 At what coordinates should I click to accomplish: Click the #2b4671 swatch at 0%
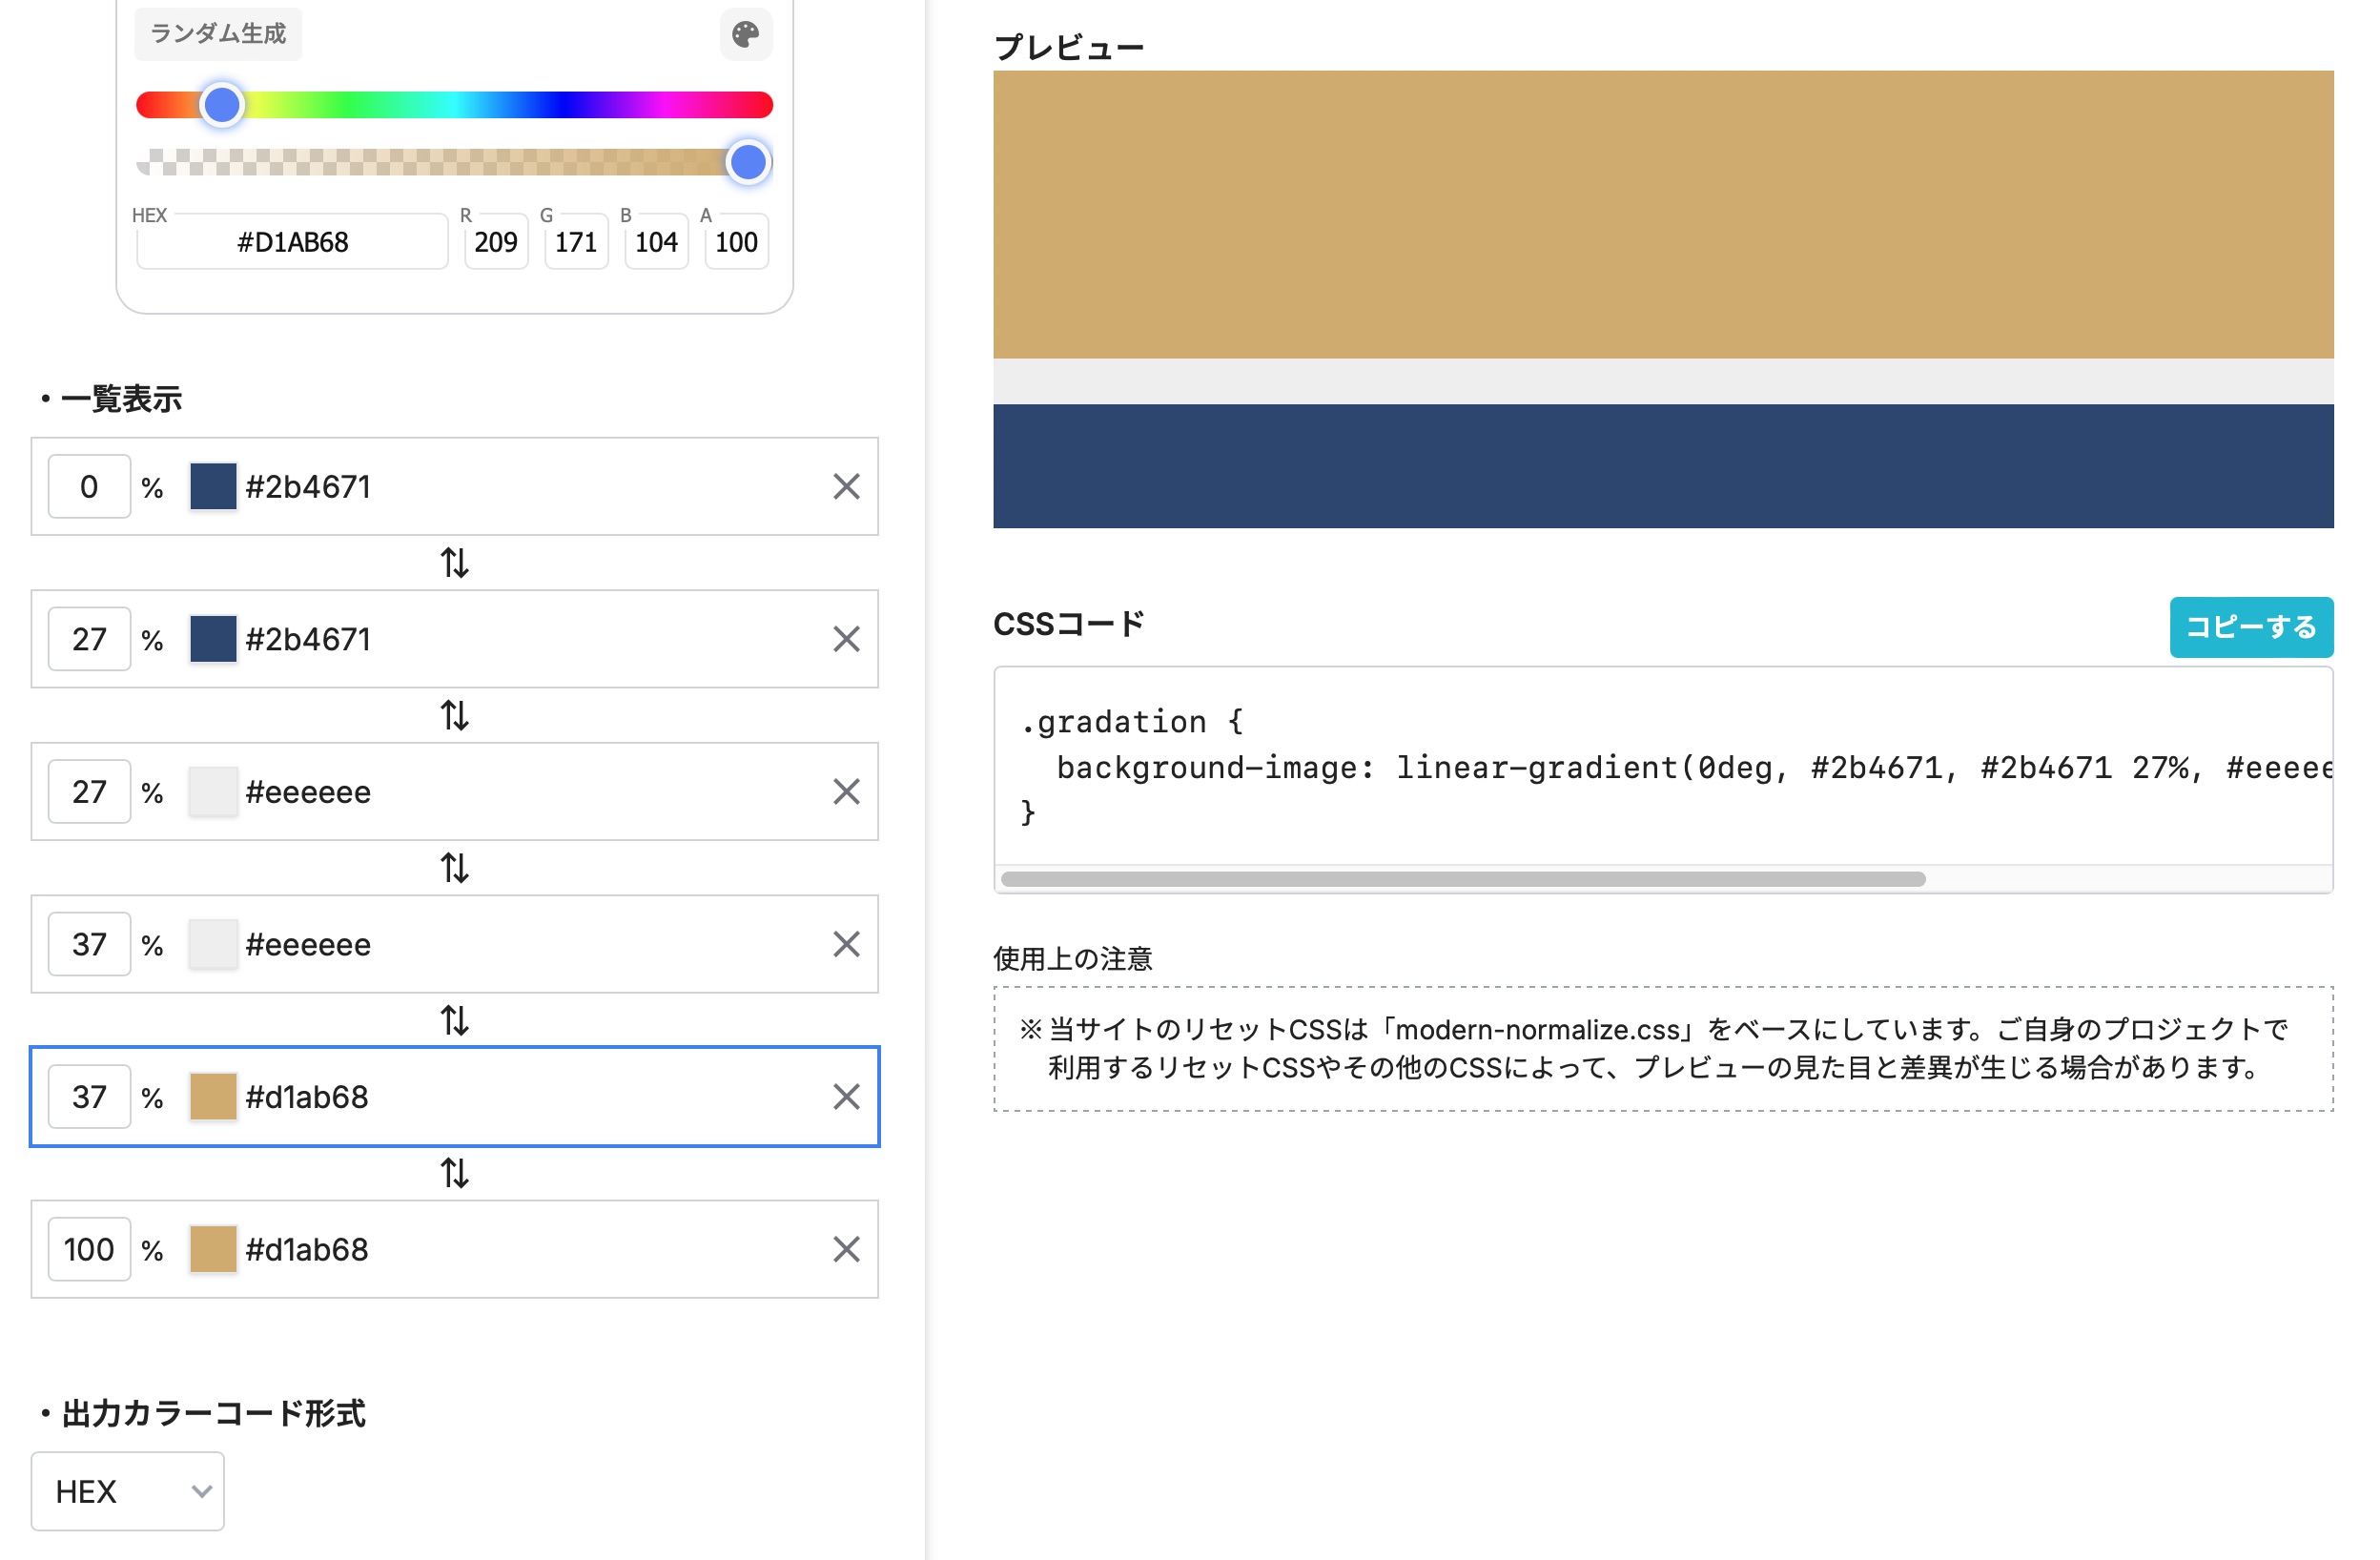pos(213,487)
